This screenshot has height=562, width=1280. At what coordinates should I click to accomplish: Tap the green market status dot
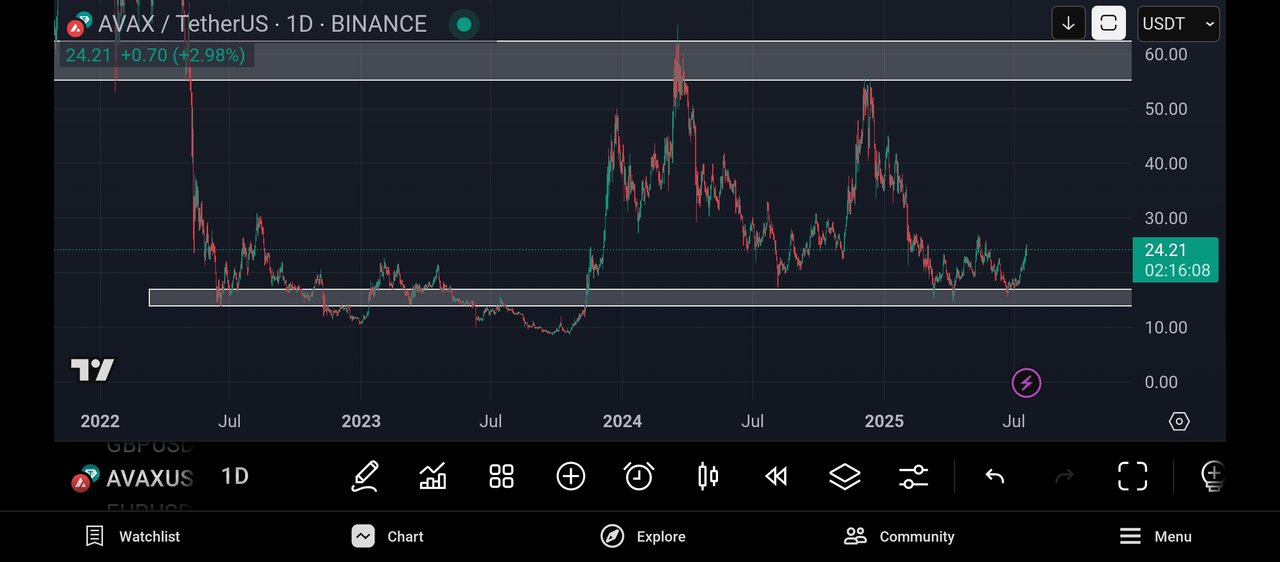[x=462, y=23]
